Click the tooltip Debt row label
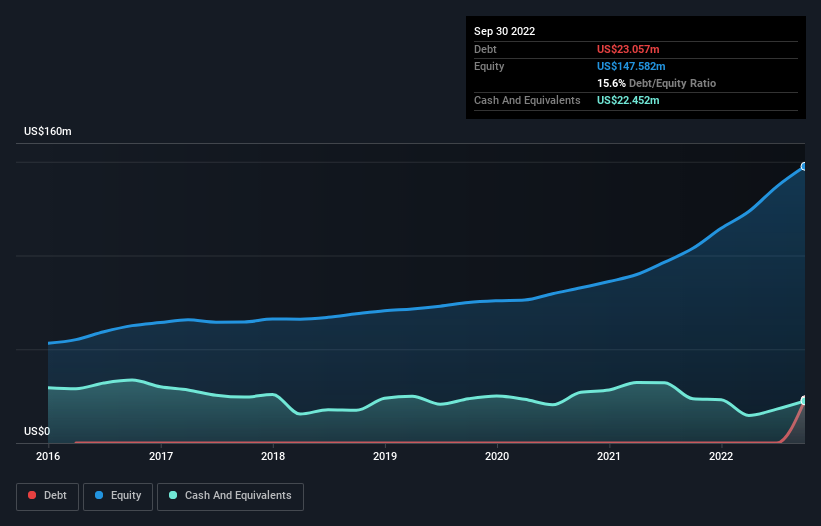821x526 pixels. (485, 49)
